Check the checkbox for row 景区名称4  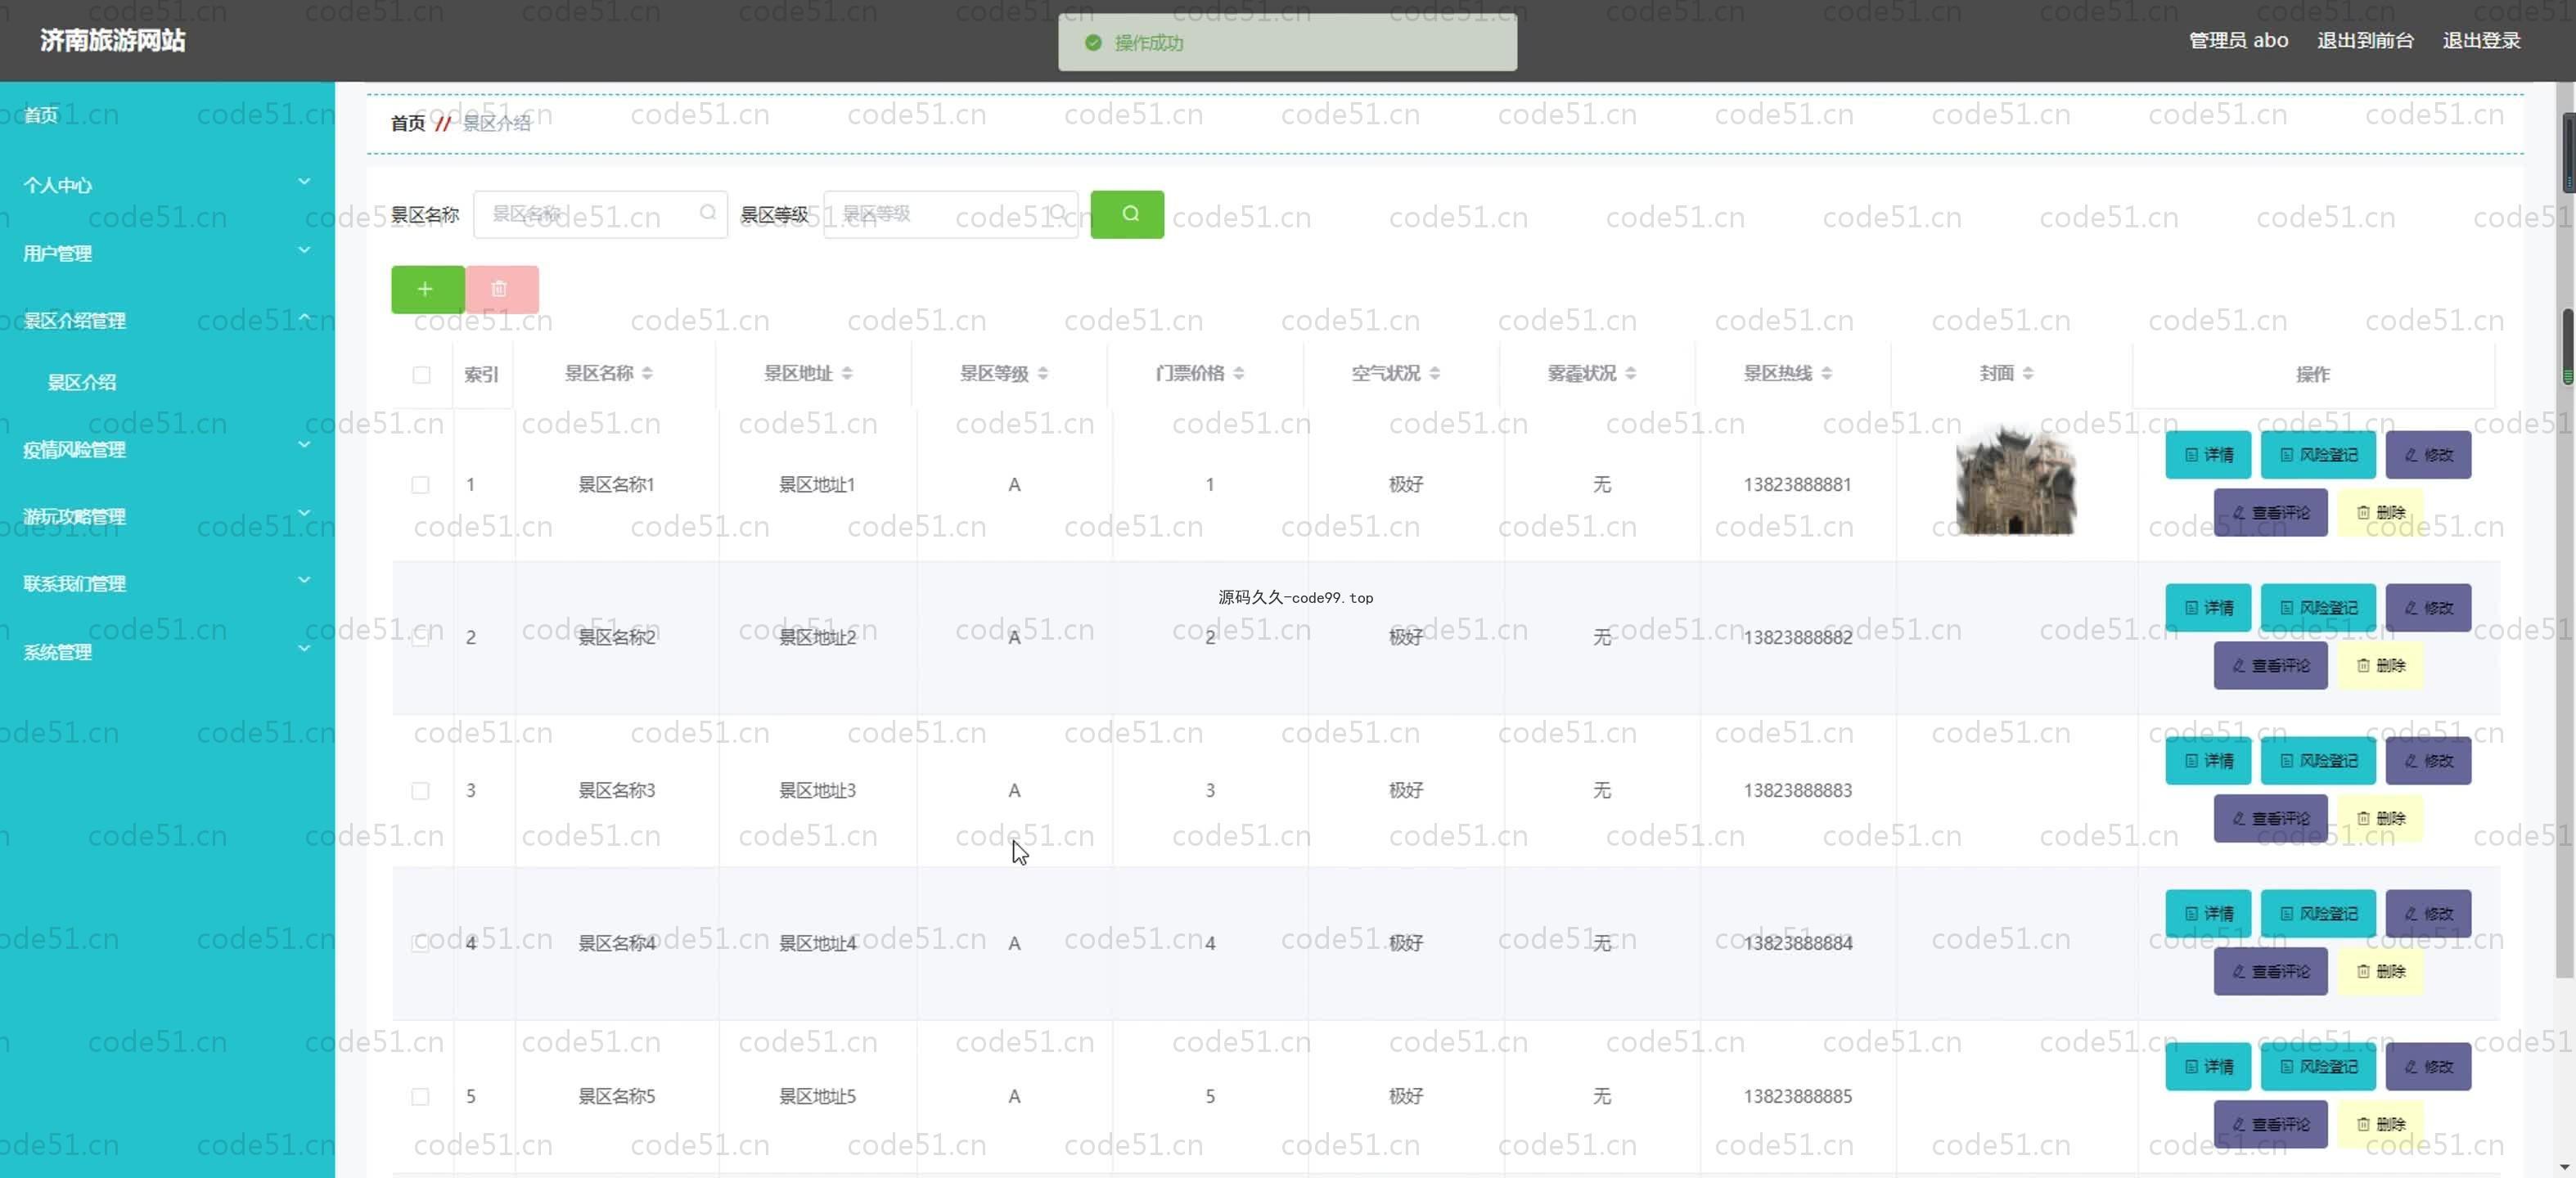(x=420, y=944)
